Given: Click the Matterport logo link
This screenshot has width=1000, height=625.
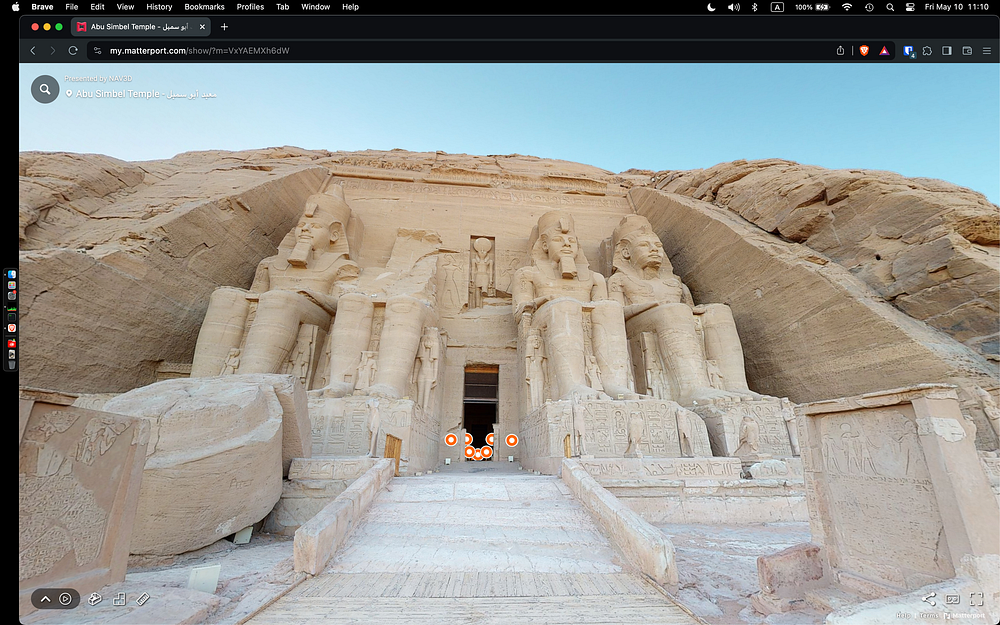Looking at the screenshot, I should click(x=964, y=615).
